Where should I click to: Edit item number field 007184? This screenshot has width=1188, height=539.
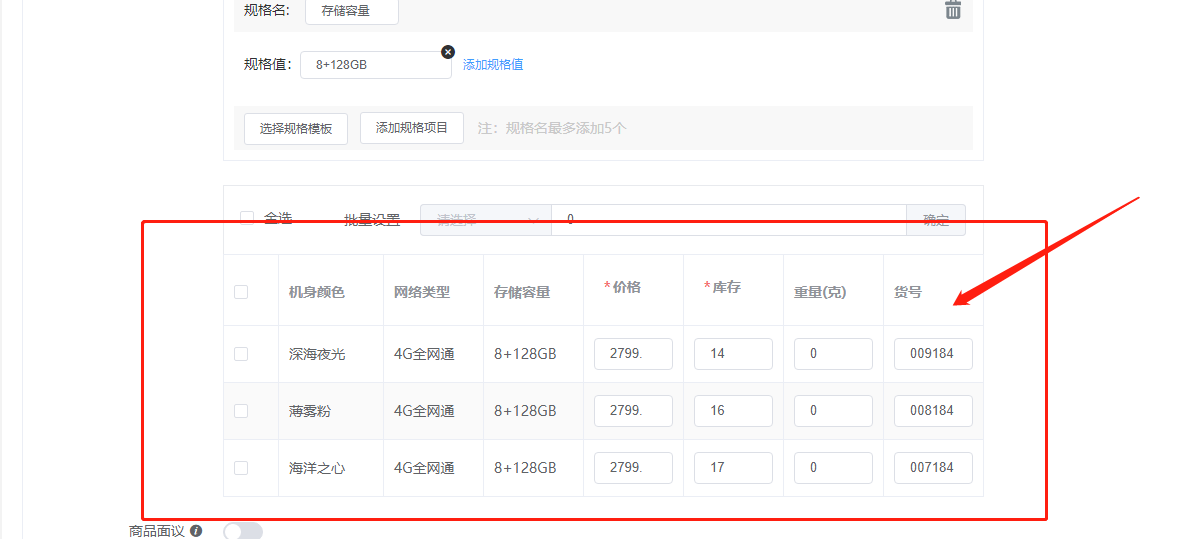pos(933,468)
